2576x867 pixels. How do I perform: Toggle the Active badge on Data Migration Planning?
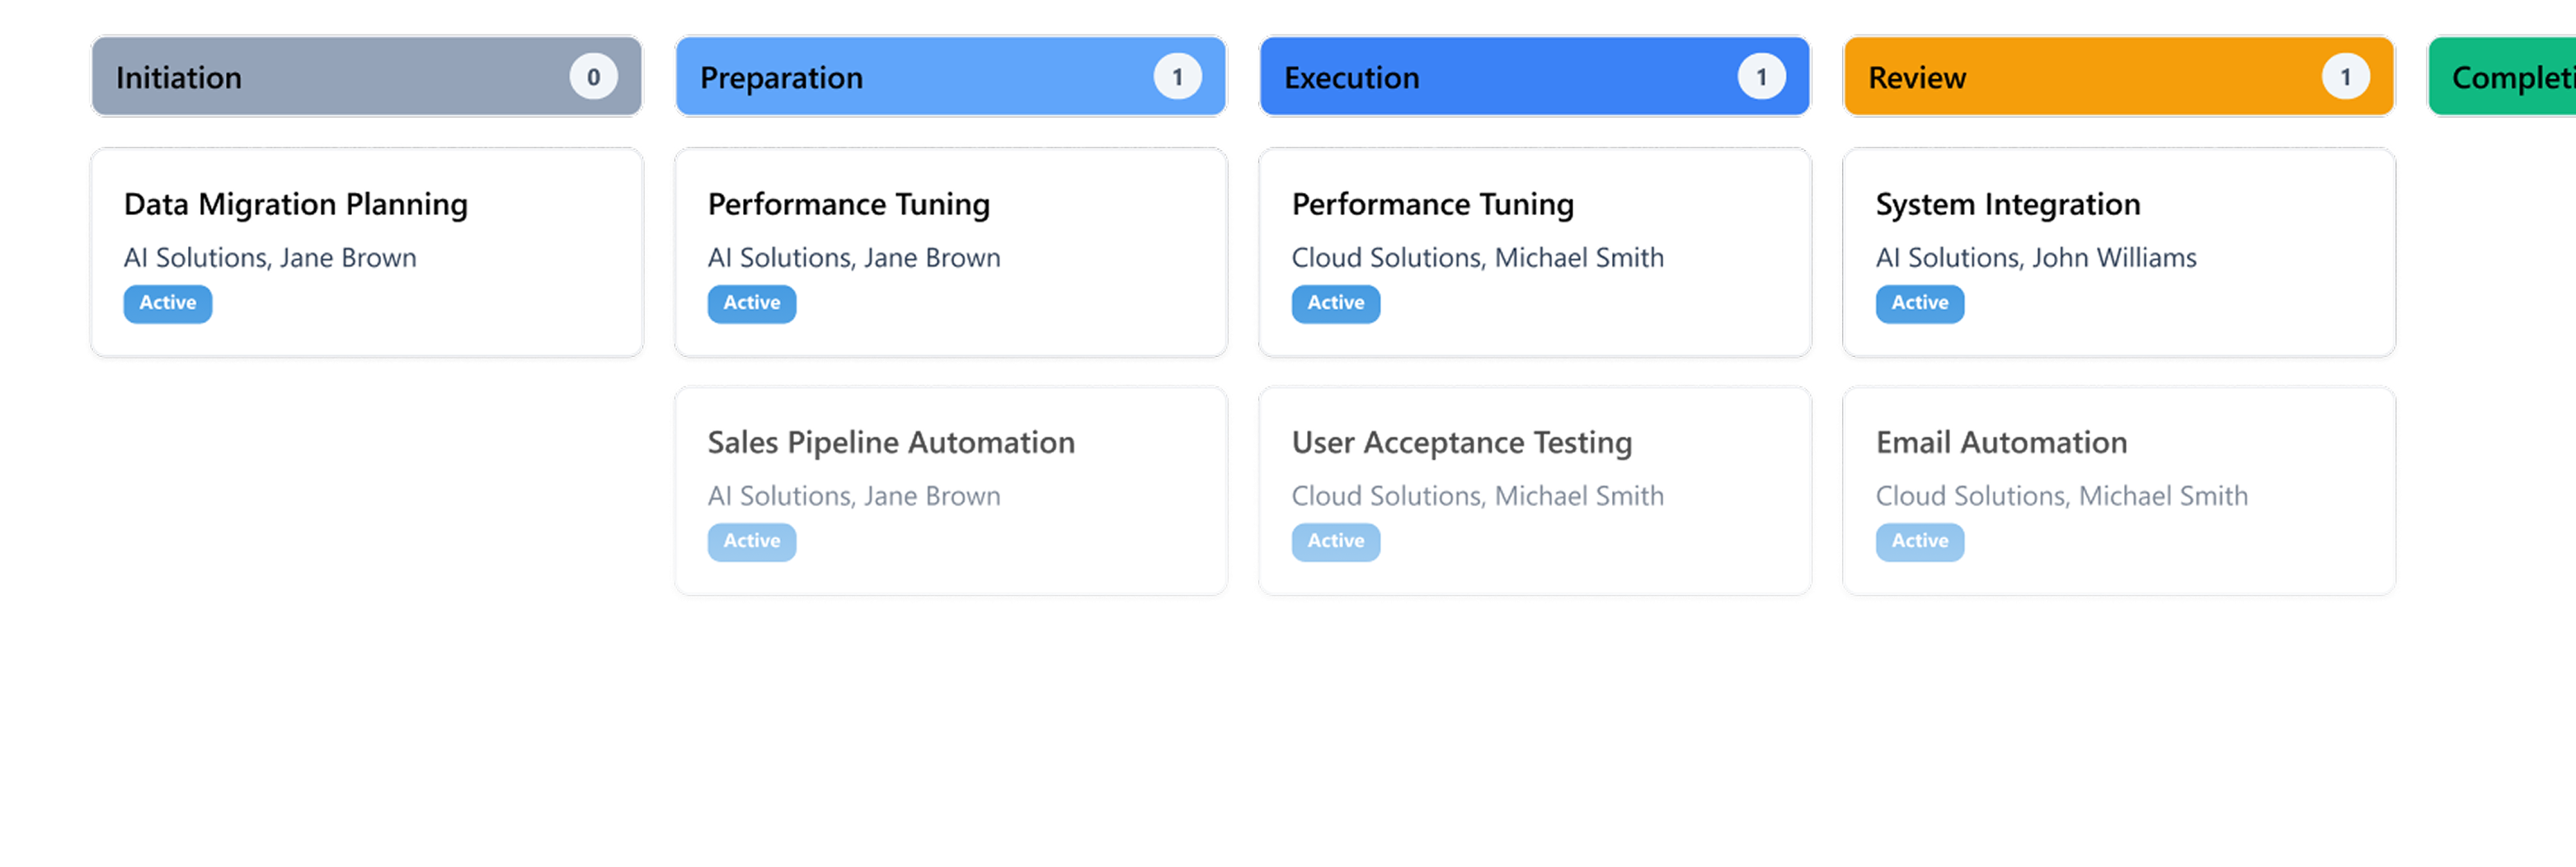point(167,303)
